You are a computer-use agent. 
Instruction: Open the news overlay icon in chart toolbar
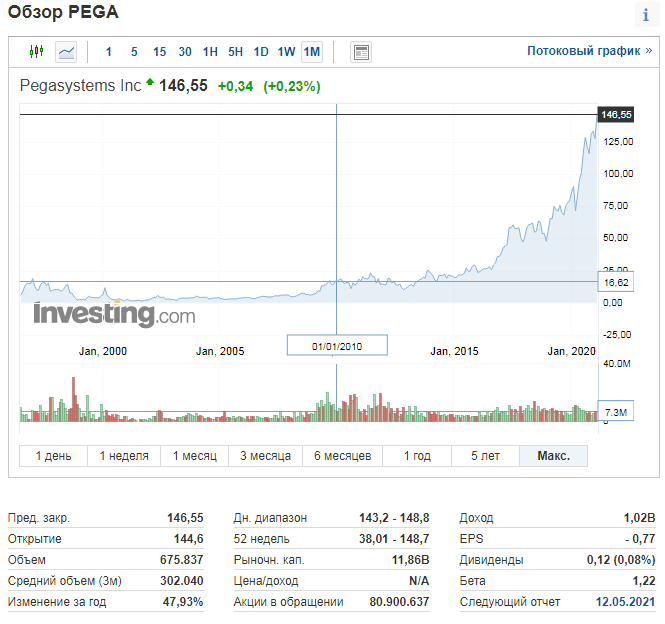coord(361,52)
